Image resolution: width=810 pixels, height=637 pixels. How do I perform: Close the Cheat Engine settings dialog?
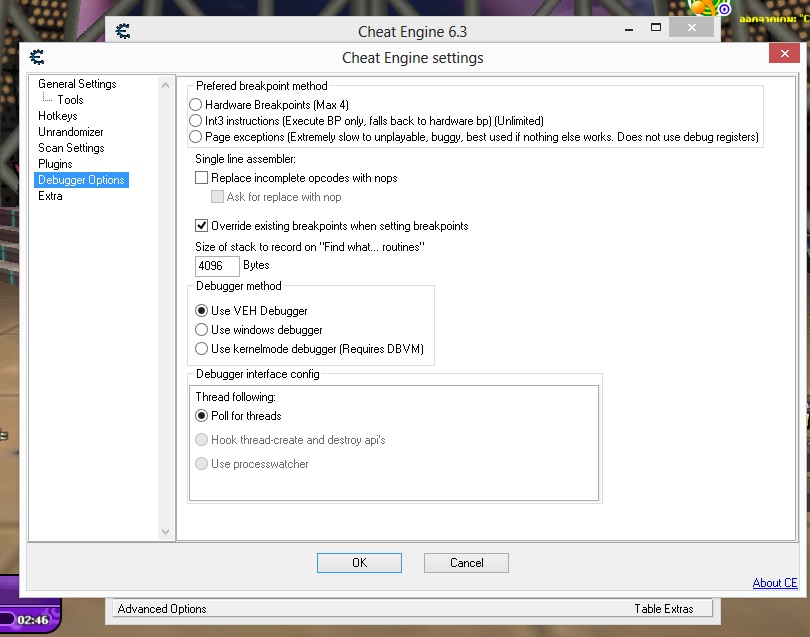point(784,53)
